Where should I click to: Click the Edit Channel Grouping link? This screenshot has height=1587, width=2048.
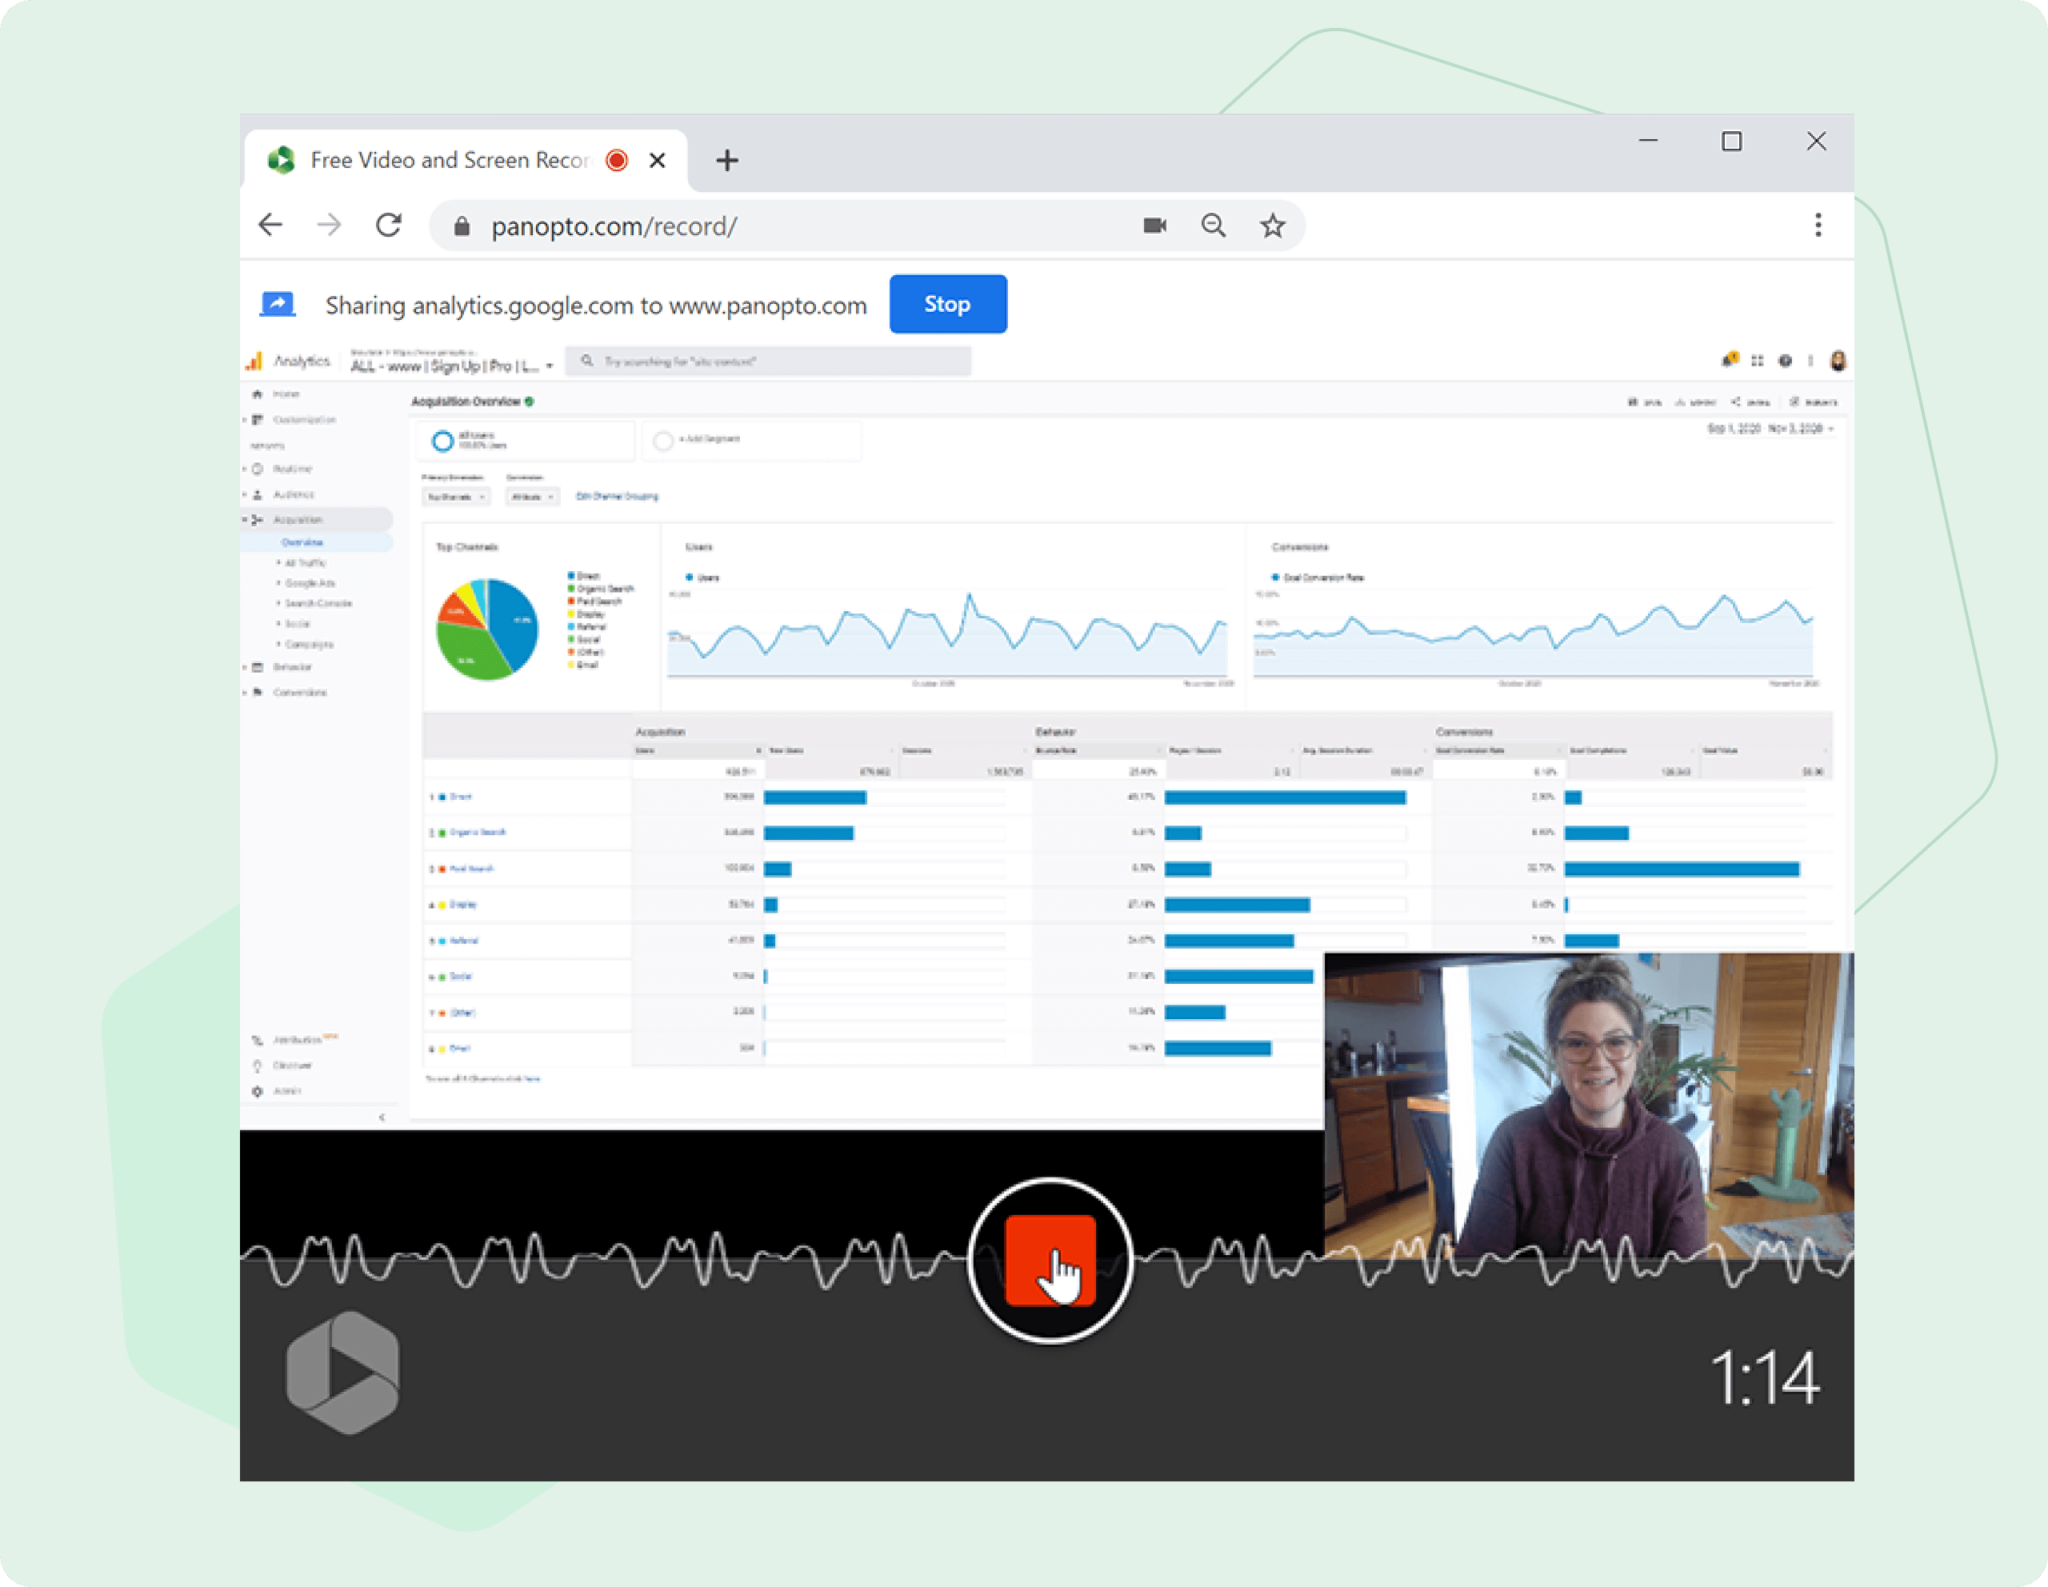point(618,497)
